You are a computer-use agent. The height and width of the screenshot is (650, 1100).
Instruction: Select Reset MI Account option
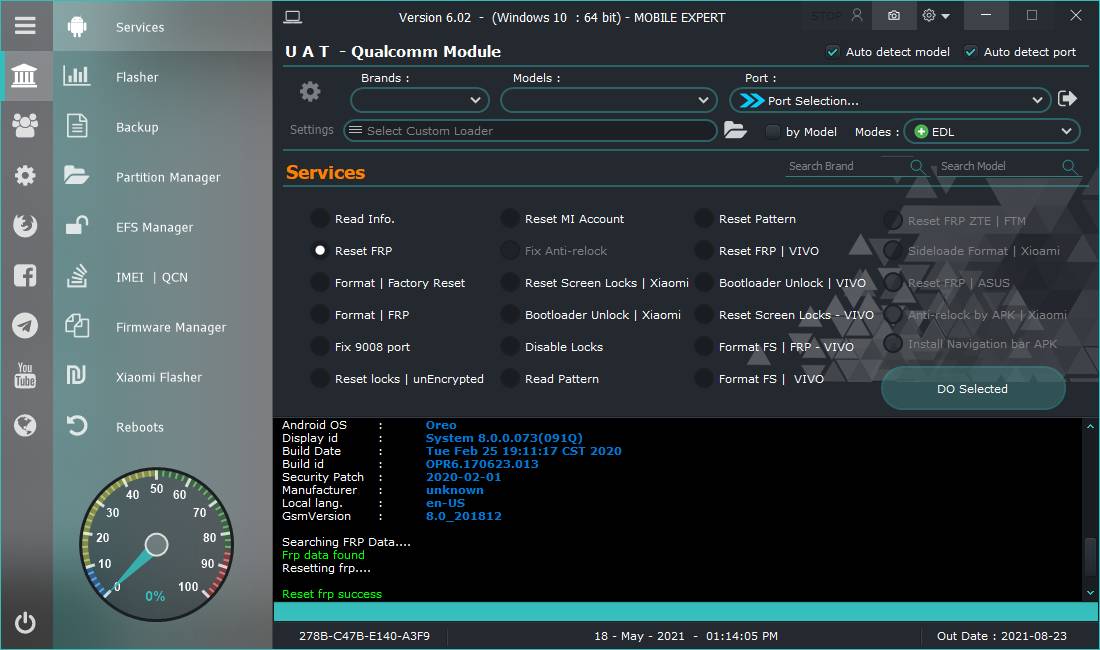click(x=510, y=219)
